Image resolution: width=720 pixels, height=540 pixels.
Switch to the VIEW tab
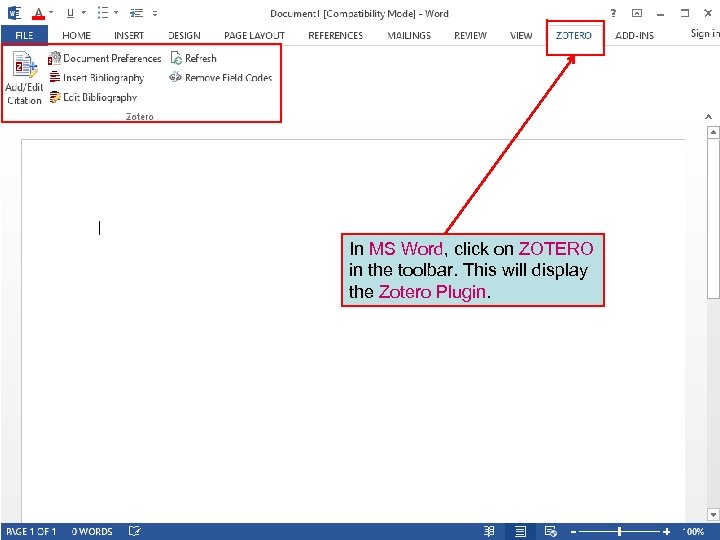(x=521, y=35)
